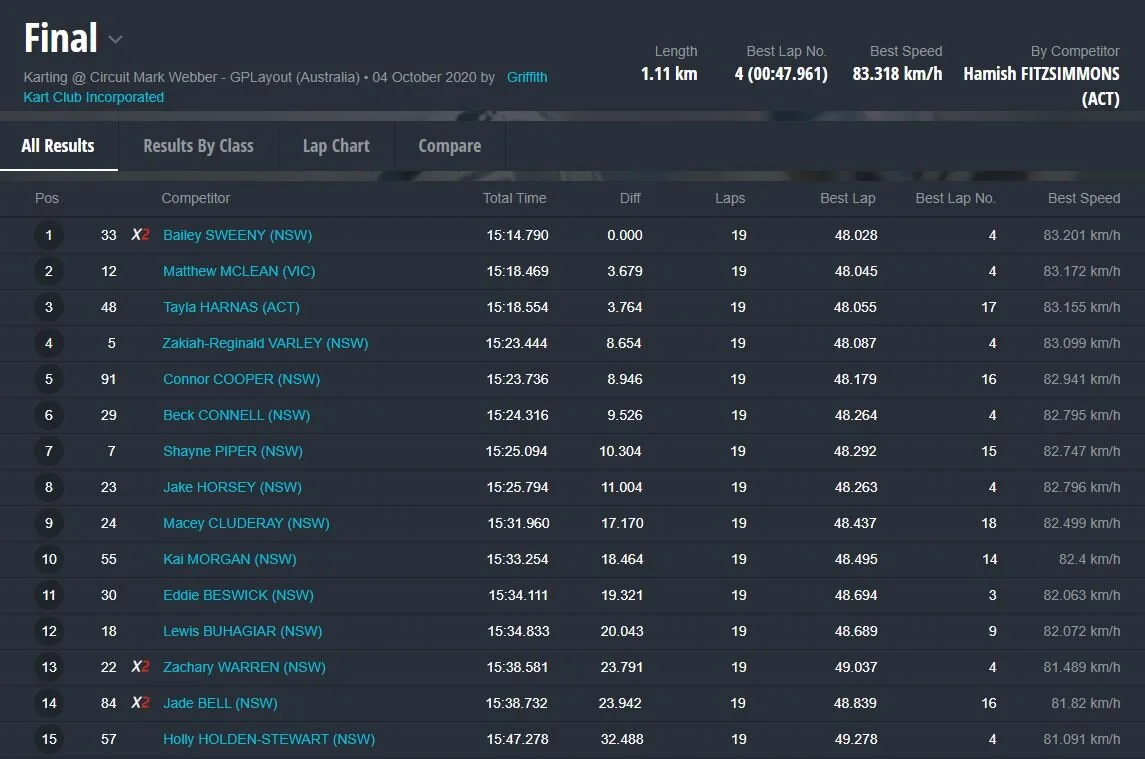Screen dimensions: 1145x759
Task: Click the Diff column header
Action: pos(630,198)
